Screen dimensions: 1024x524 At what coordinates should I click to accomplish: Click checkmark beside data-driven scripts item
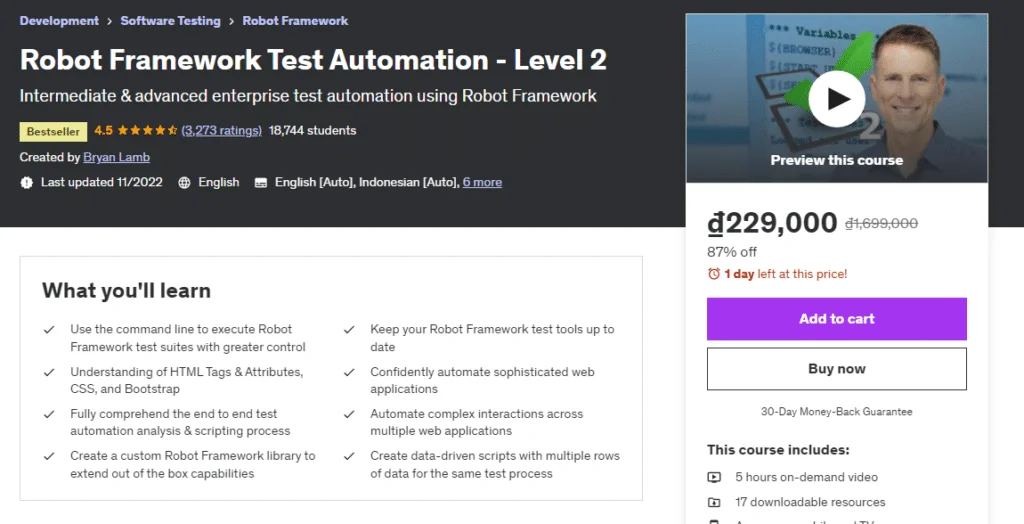click(x=349, y=456)
